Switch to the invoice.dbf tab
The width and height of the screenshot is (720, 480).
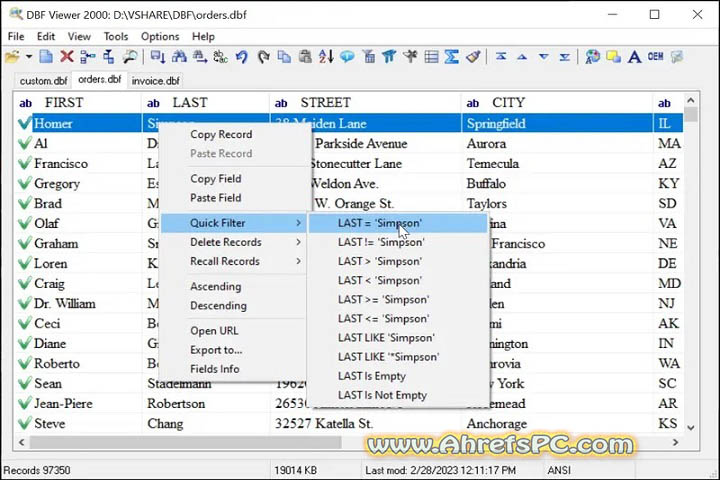(x=155, y=81)
